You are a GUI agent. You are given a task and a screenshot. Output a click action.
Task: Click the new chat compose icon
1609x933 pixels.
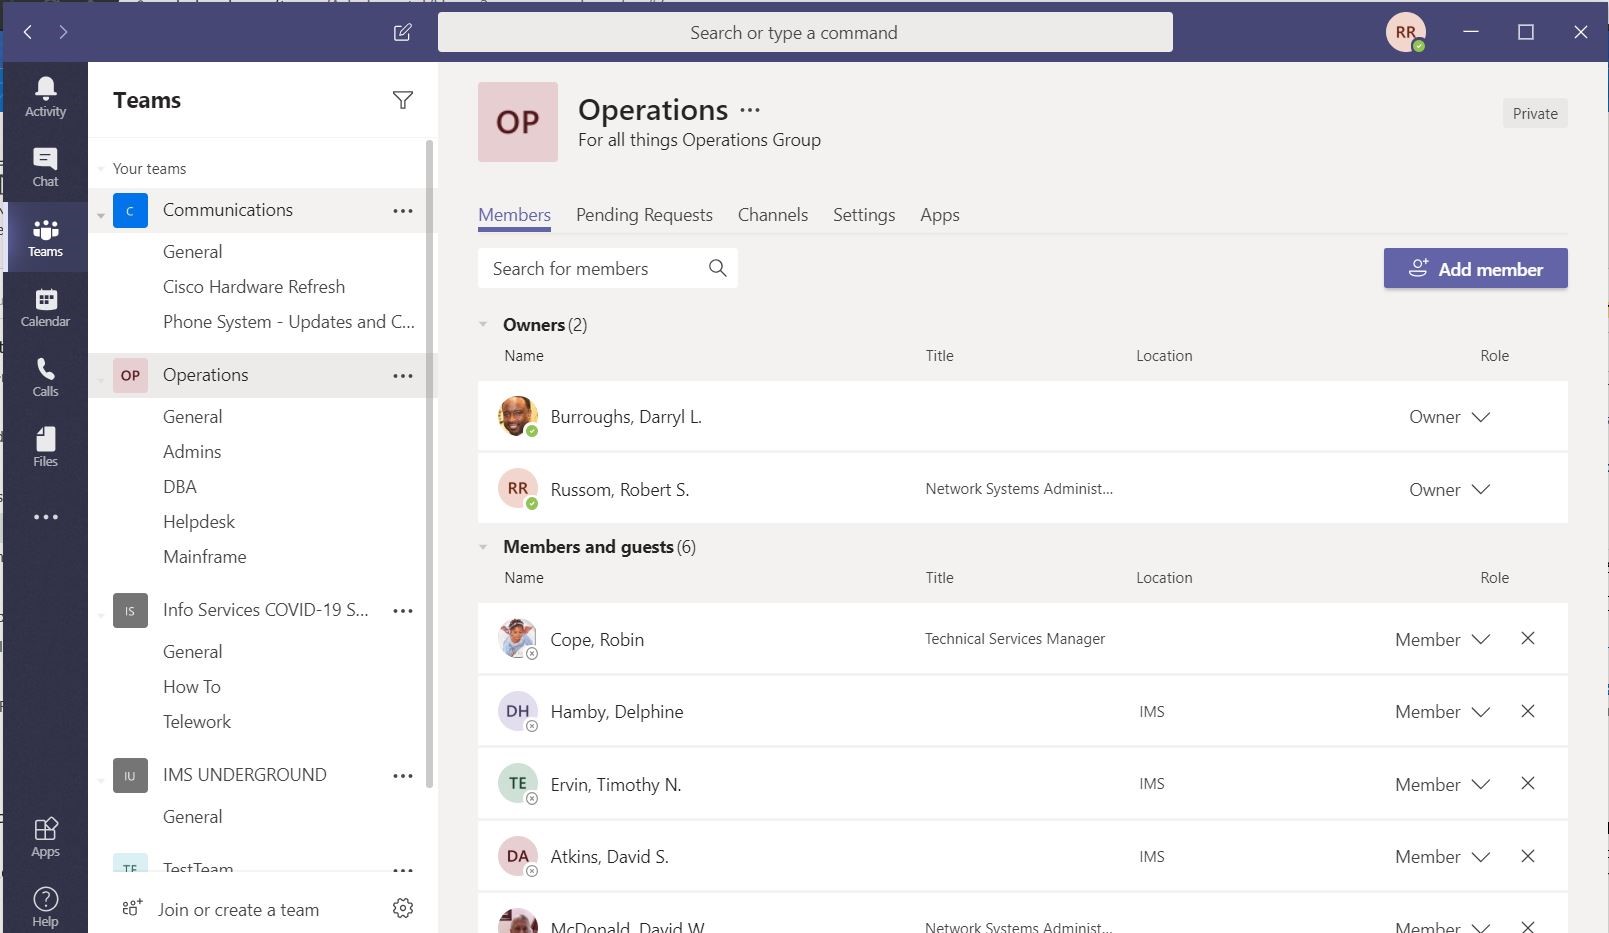click(402, 32)
